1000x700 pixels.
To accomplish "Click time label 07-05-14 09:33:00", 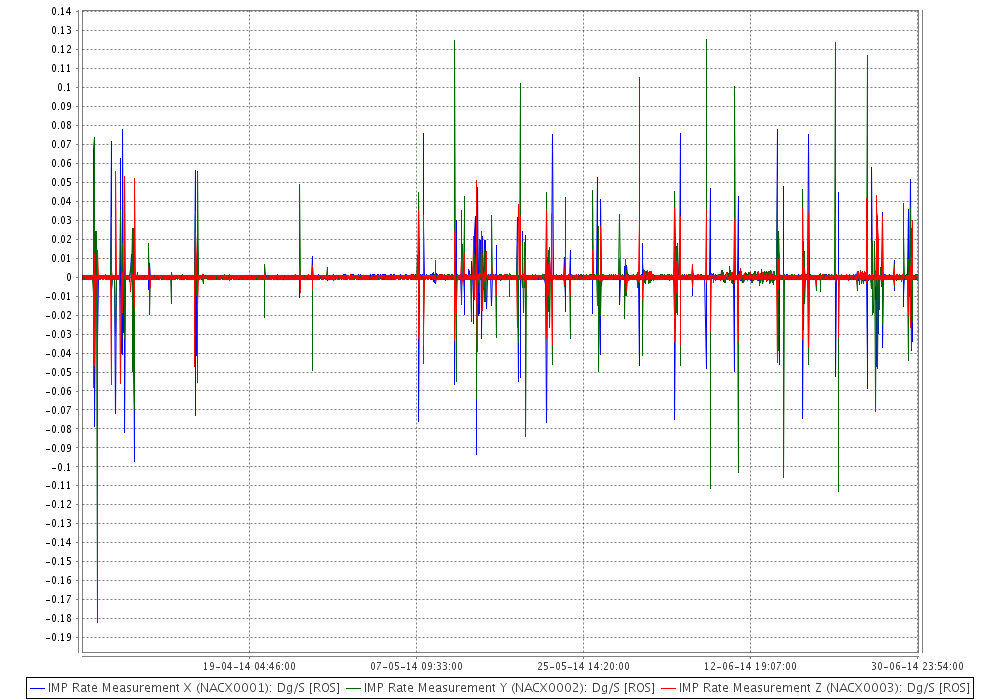I will pyautogui.click(x=416, y=666).
